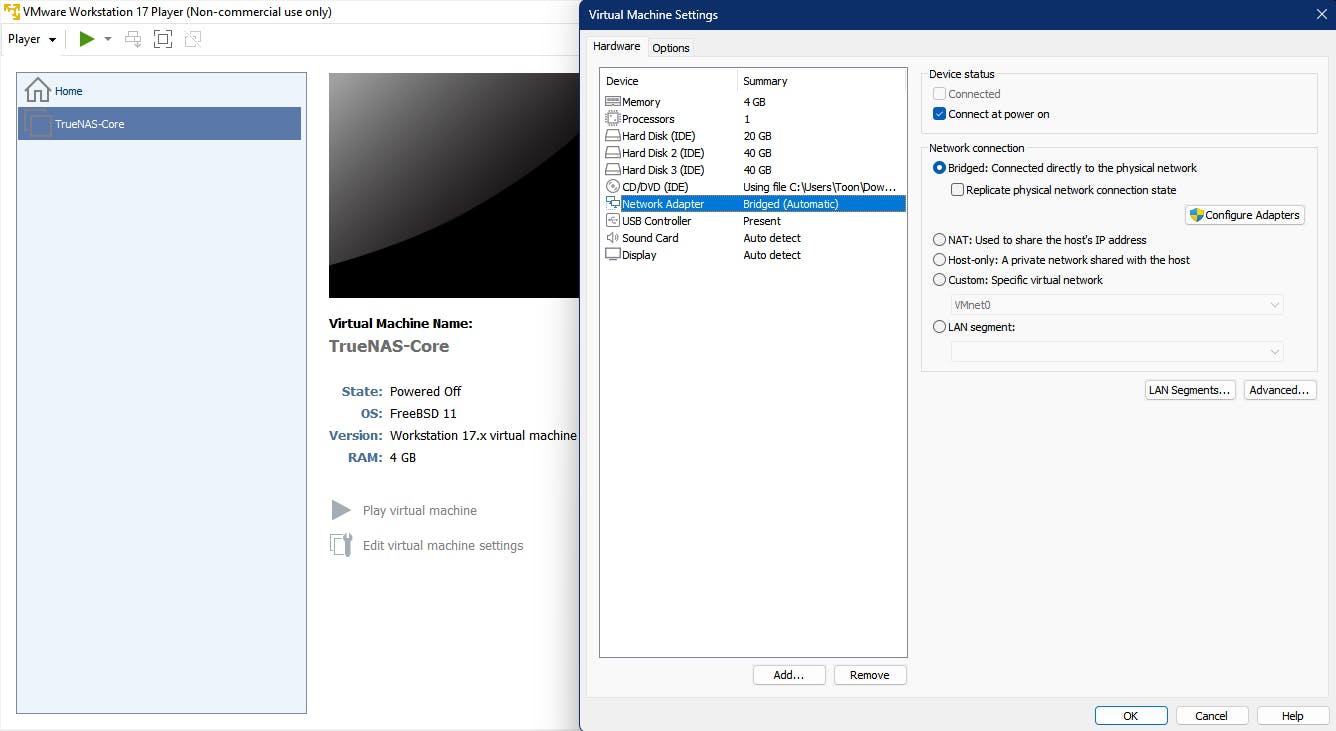Select the Display monitor icon

613,255
